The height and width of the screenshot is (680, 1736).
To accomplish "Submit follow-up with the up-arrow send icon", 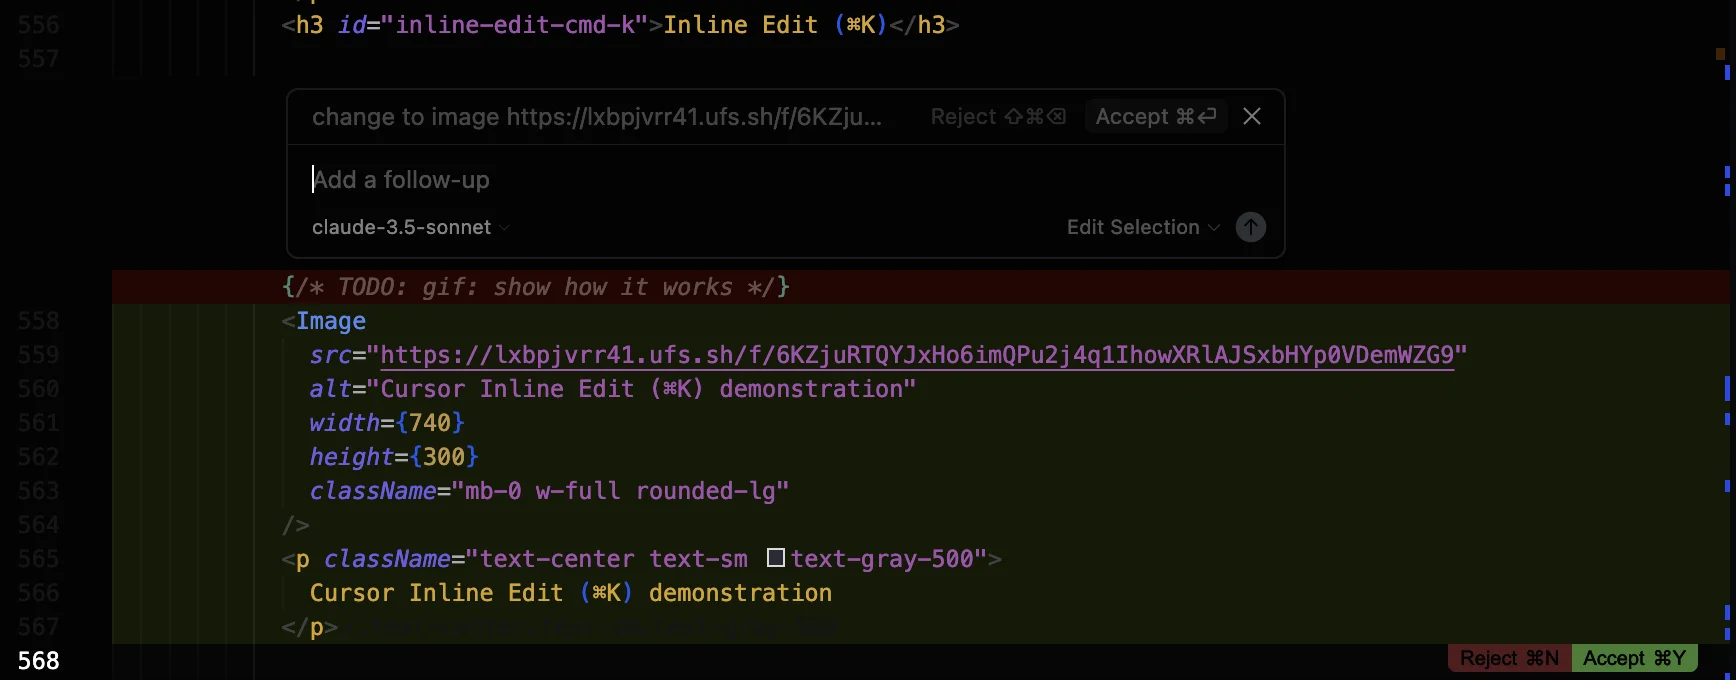I will 1250,227.
